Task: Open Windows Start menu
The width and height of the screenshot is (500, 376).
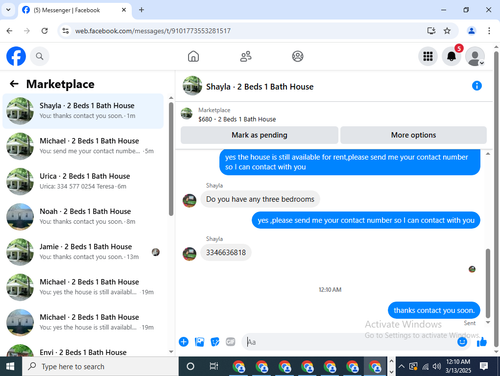Action: pos(10,366)
